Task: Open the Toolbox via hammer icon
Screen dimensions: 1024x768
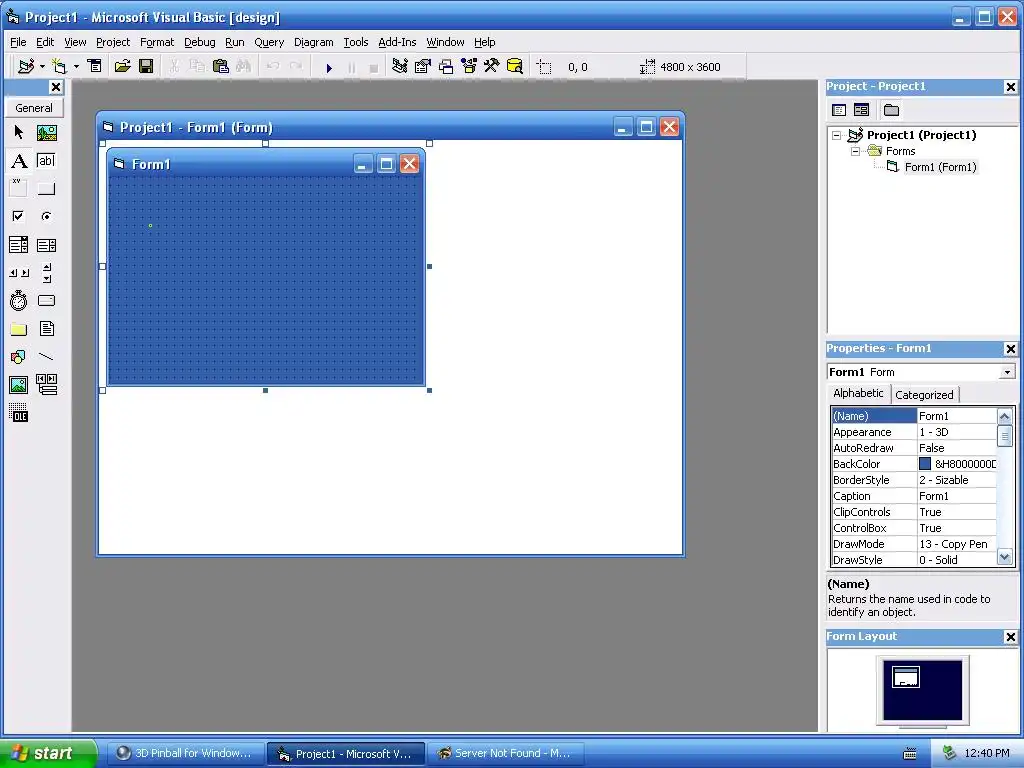Action: tap(492, 66)
